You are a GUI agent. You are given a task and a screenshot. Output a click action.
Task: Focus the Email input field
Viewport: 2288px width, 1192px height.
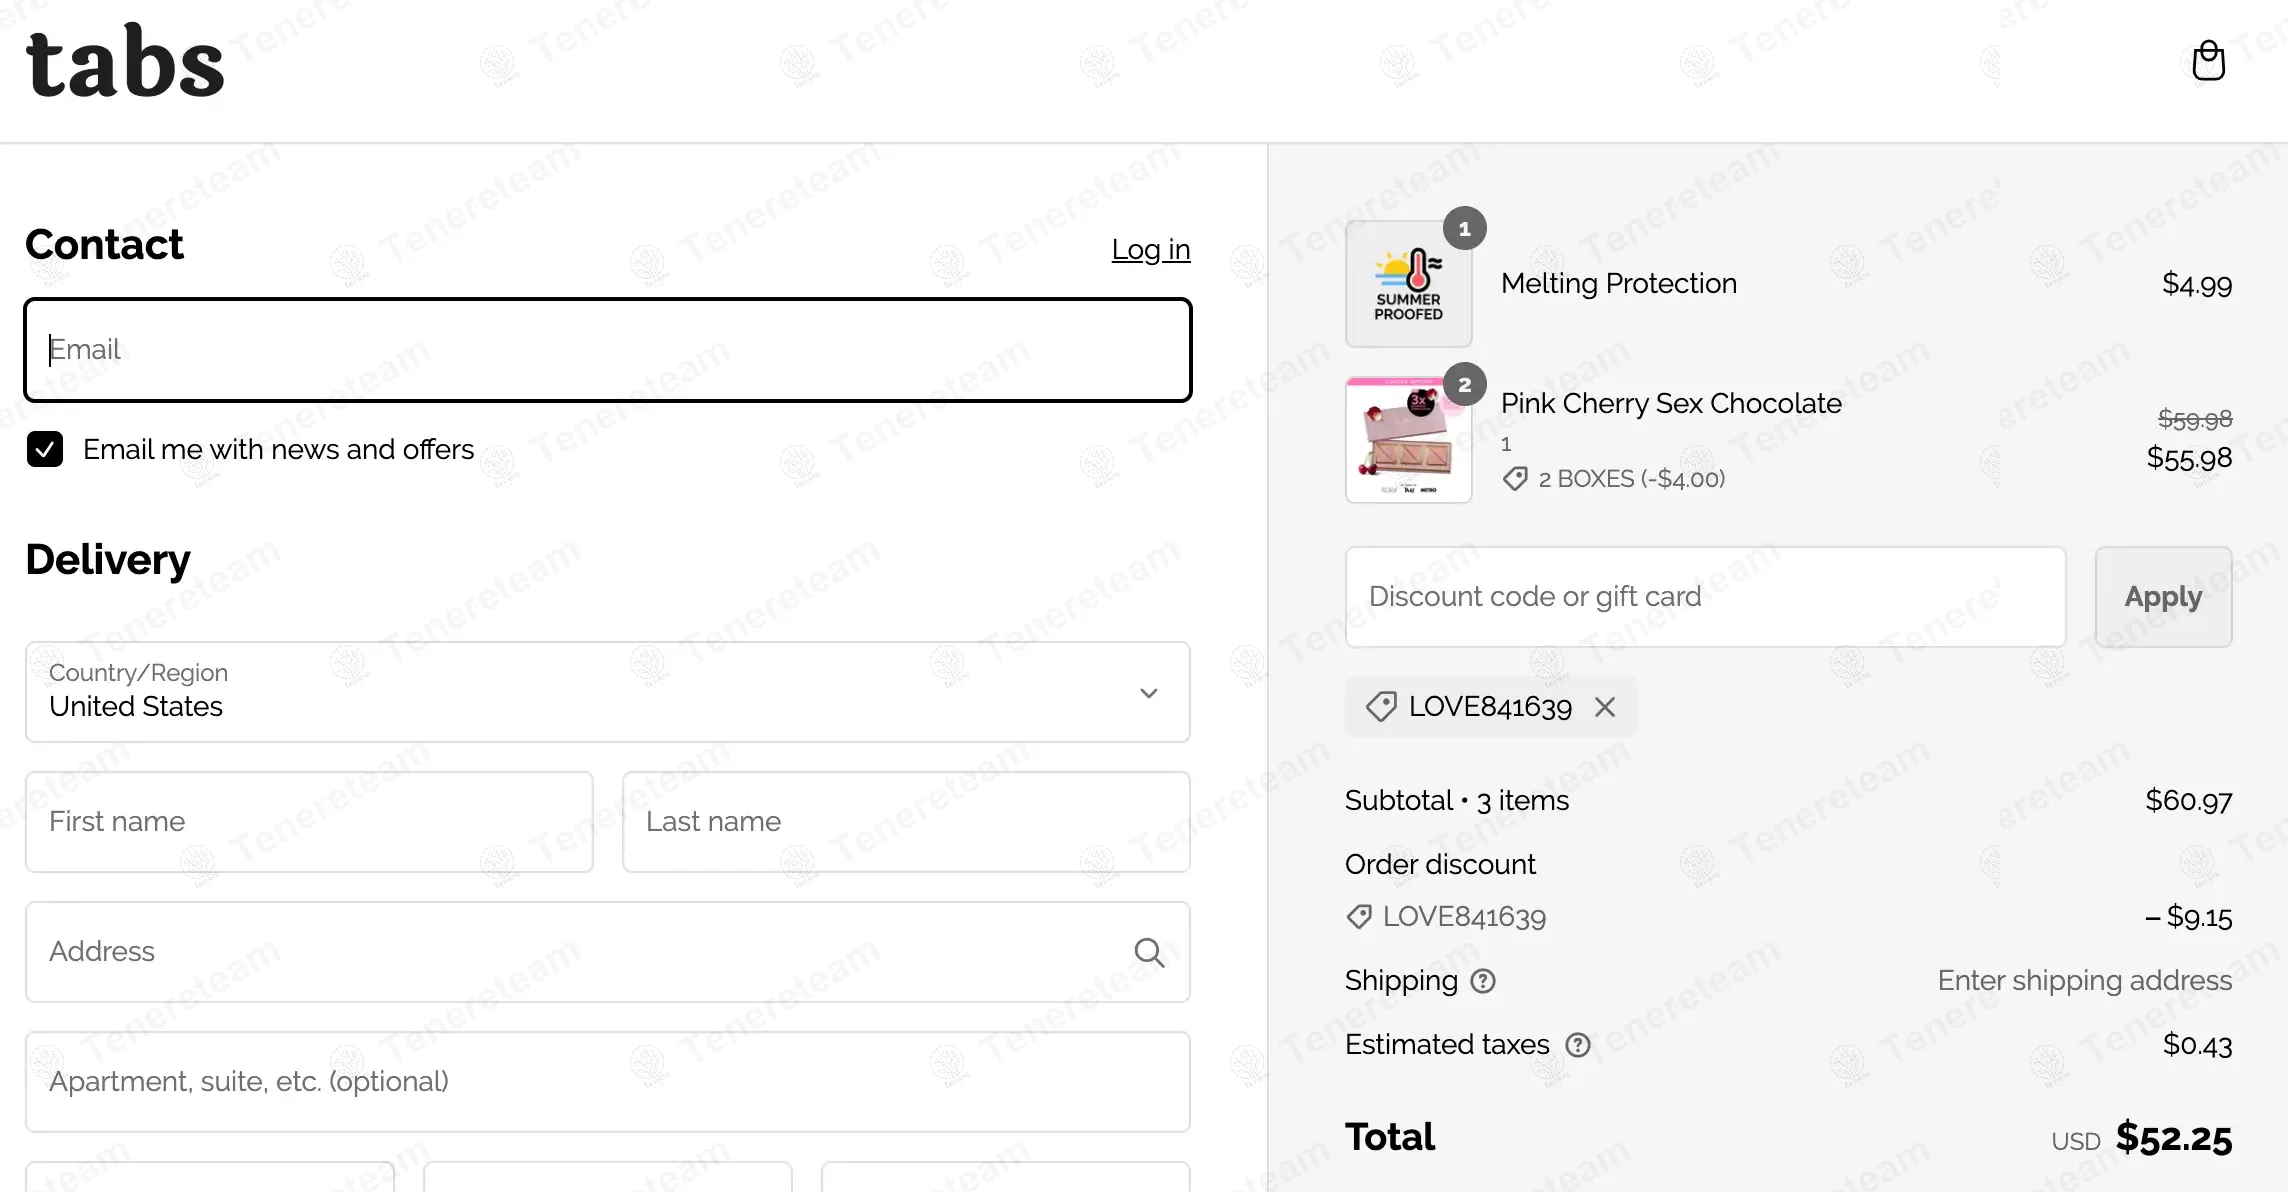click(x=607, y=350)
